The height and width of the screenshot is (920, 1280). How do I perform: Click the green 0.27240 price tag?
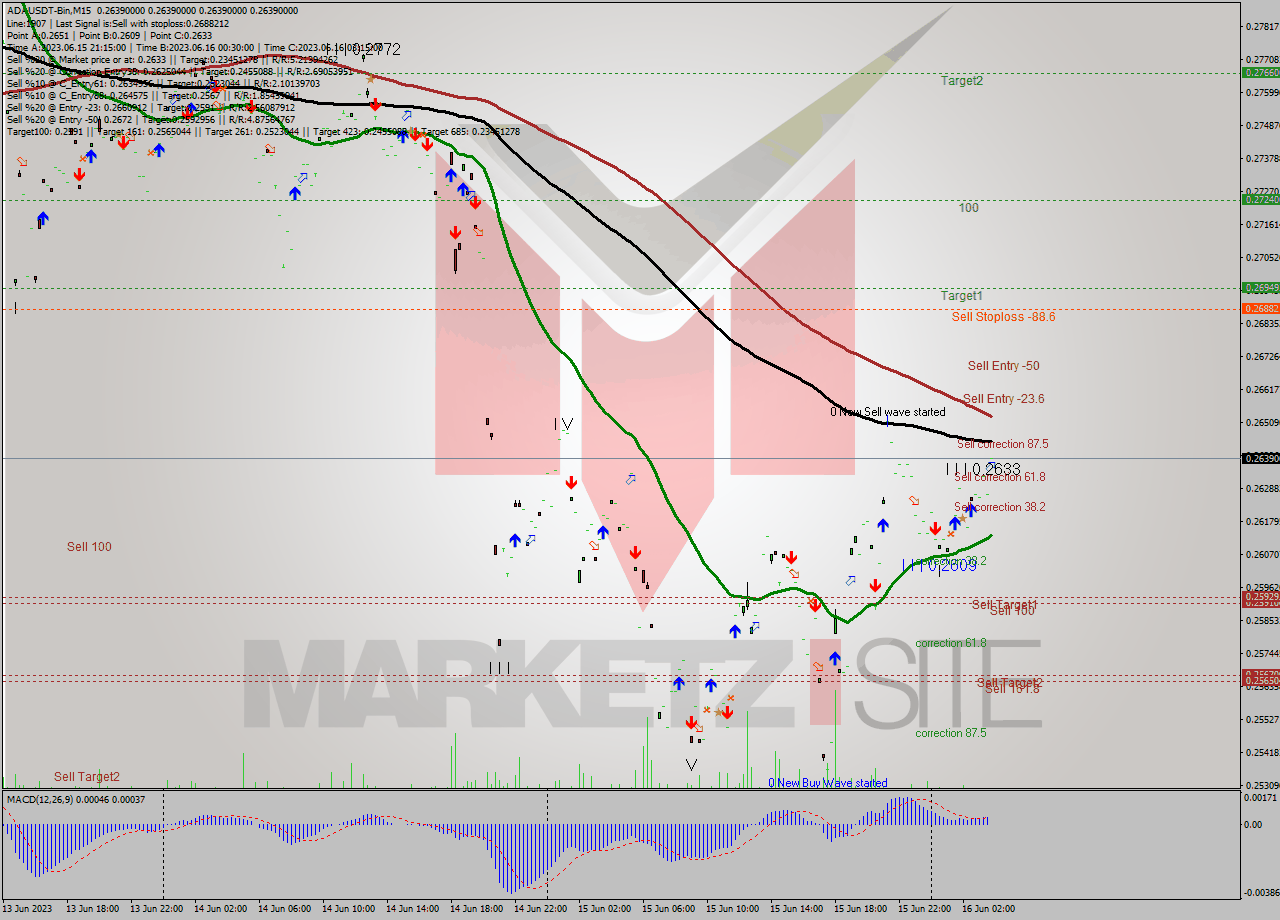1260,200
